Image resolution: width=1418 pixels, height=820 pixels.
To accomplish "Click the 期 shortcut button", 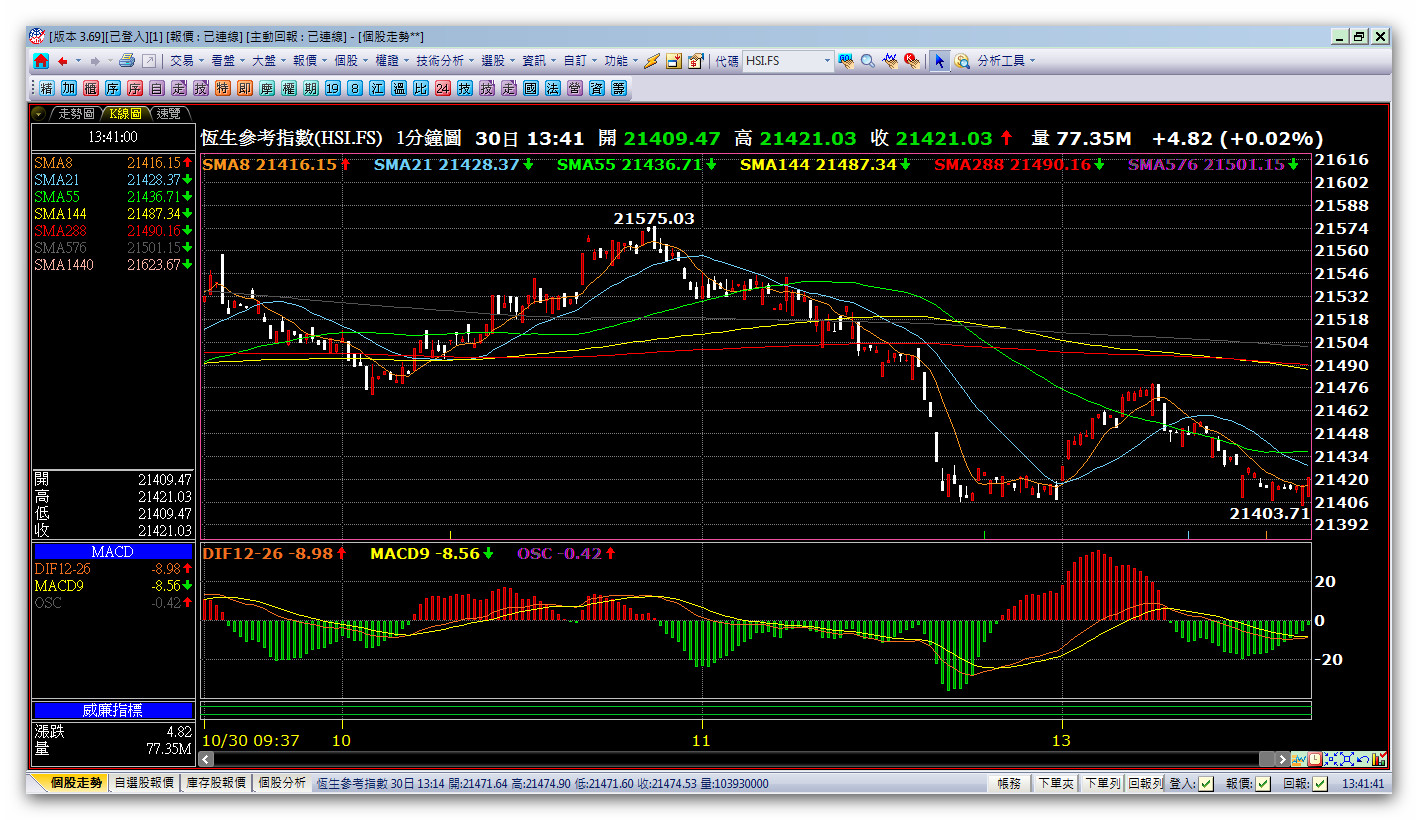I will [310, 88].
